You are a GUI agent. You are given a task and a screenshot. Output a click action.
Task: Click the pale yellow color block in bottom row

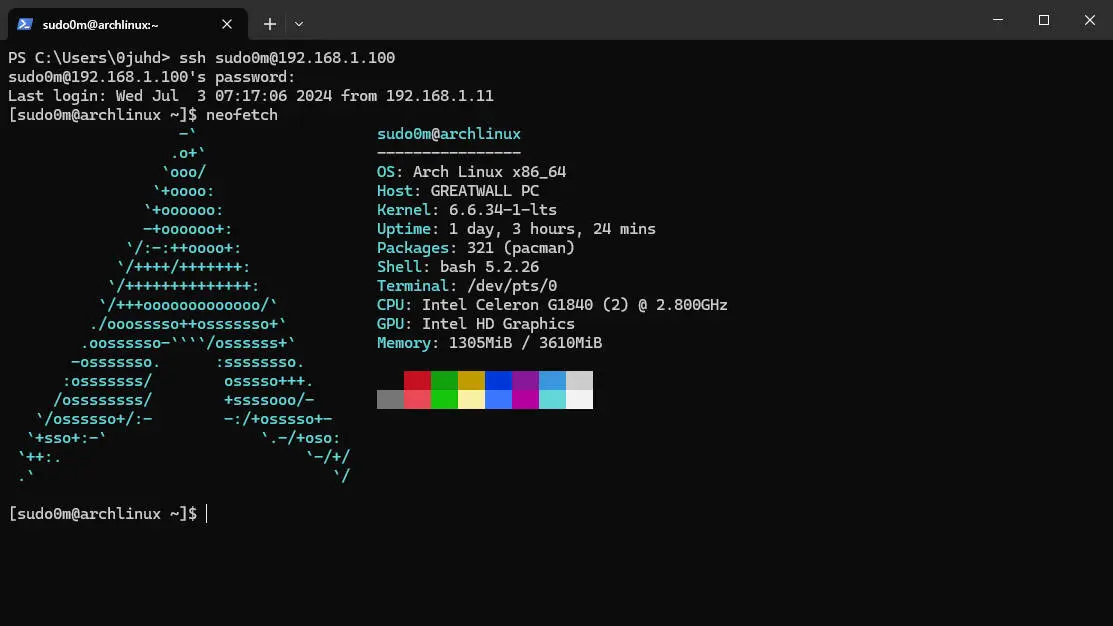click(471, 400)
